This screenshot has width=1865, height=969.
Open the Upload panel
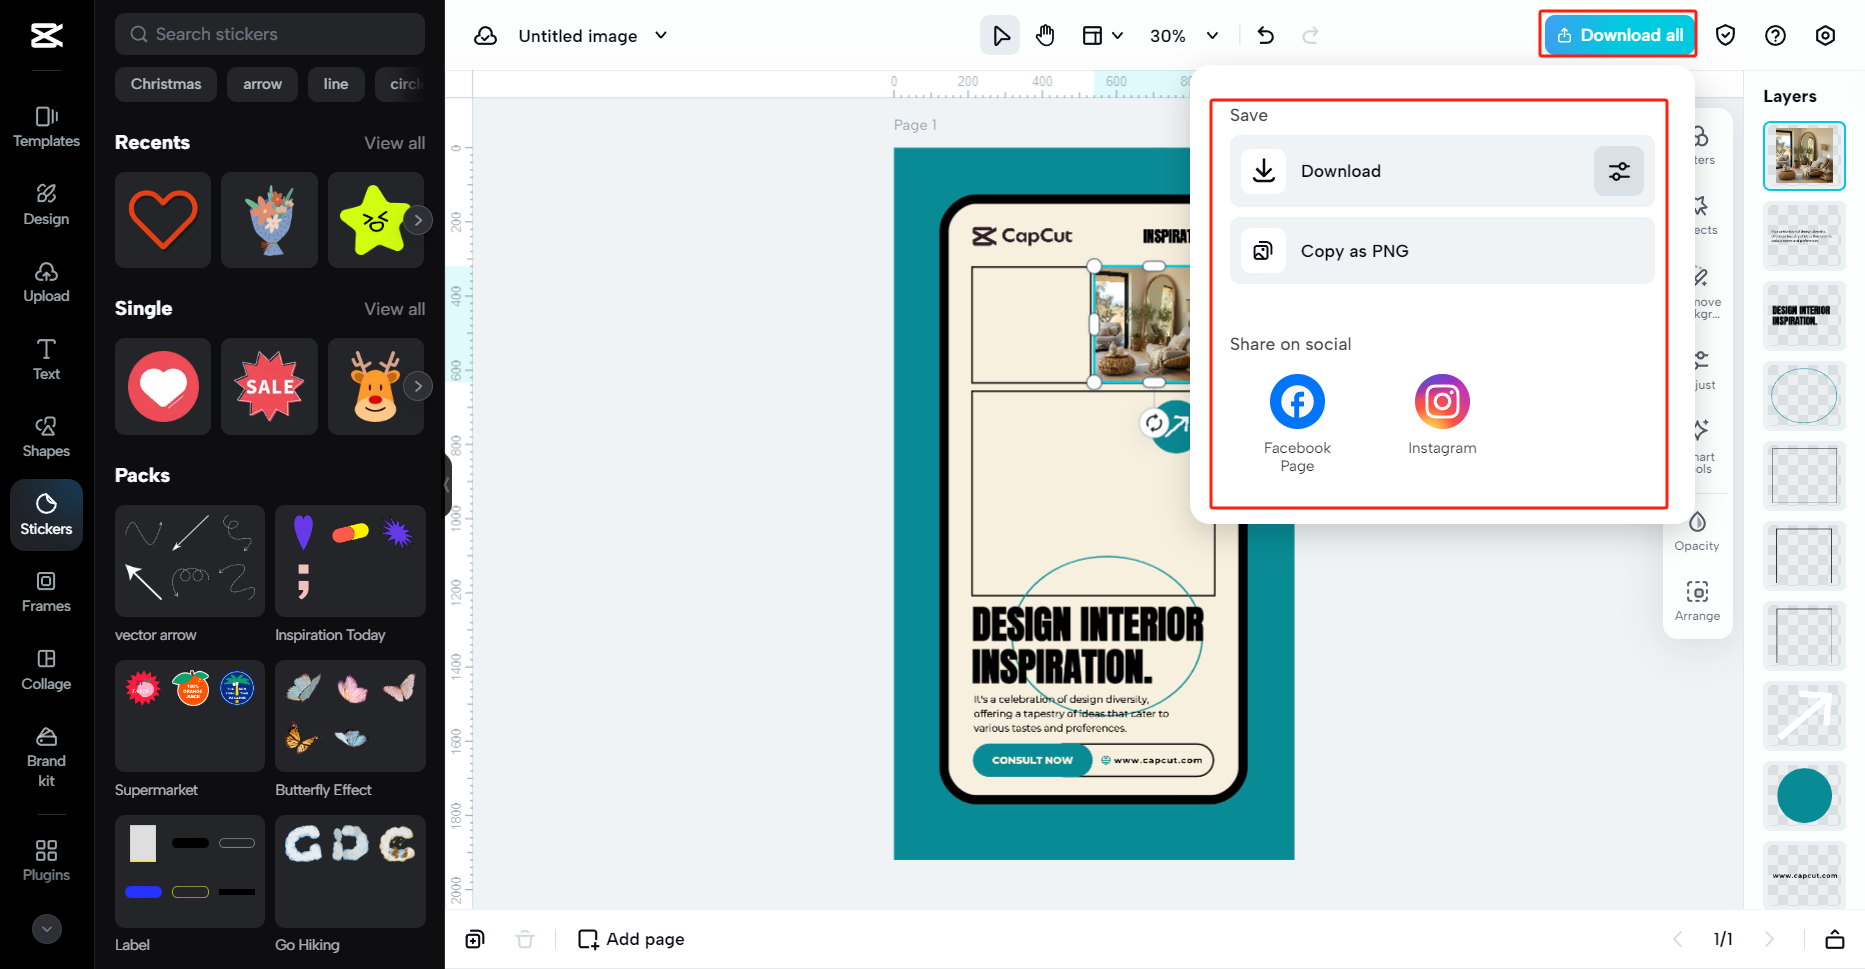pyautogui.click(x=45, y=281)
